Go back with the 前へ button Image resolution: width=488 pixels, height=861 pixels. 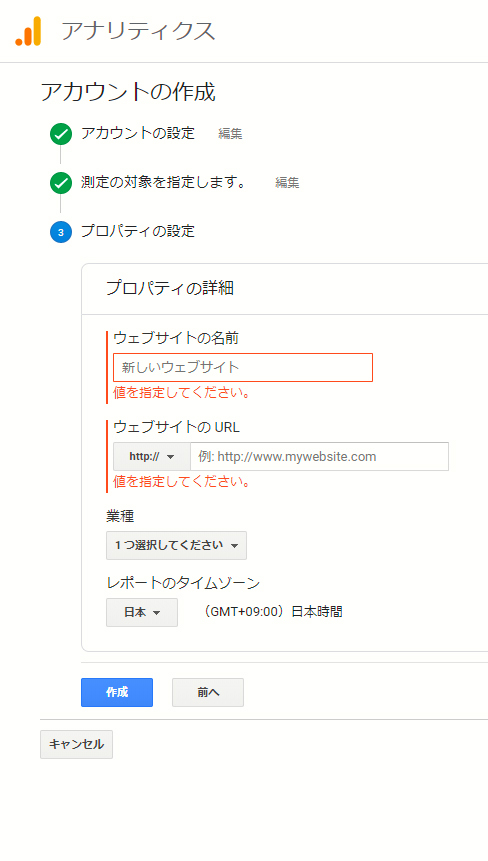click(x=208, y=692)
